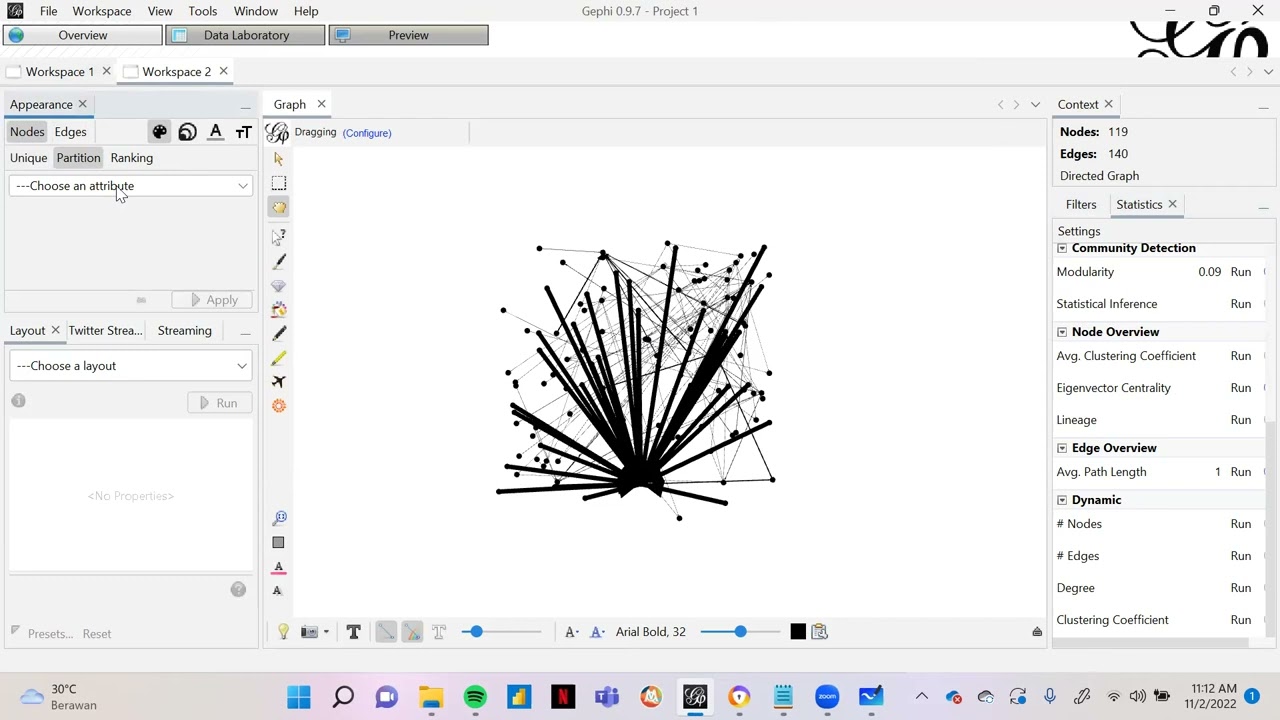Collapse the Community Detection section
This screenshot has height=720, width=1280.
[x=1062, y=248]
